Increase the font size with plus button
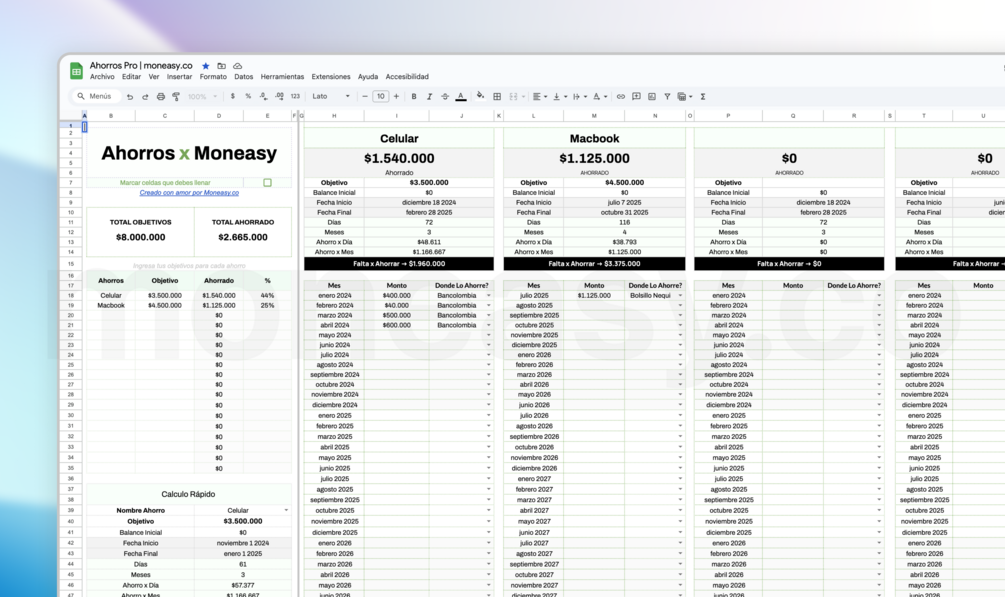Image resolution: width=1005 pixels, height=597 pixels. pyautogui.click(x=396, y=97)
